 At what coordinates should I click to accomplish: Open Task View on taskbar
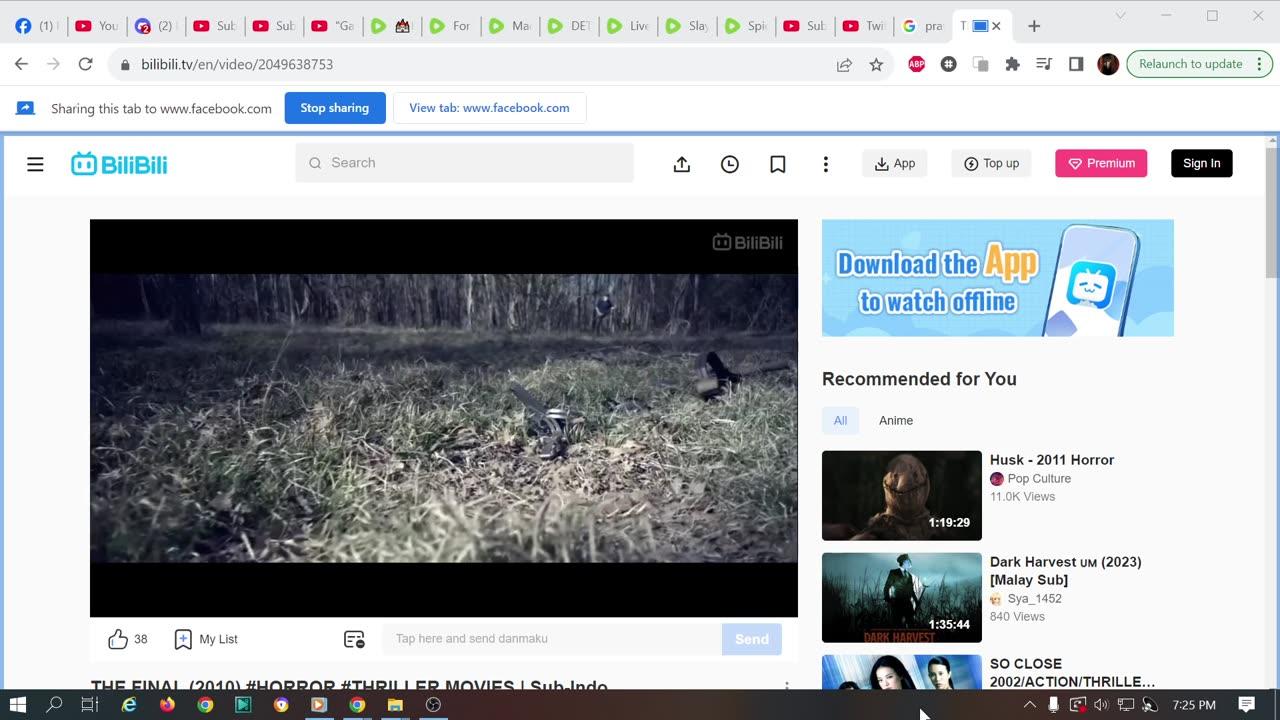[90, 705]
